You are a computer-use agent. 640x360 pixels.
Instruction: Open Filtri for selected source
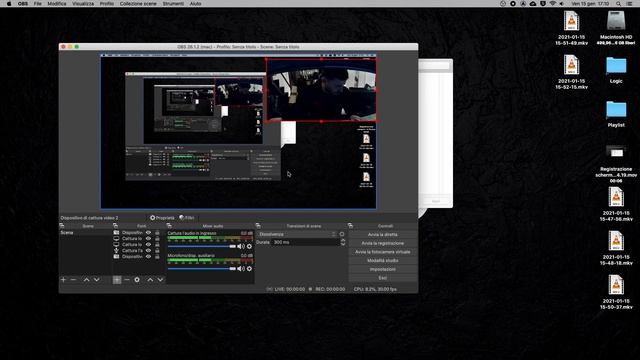(x=187, y=218)
